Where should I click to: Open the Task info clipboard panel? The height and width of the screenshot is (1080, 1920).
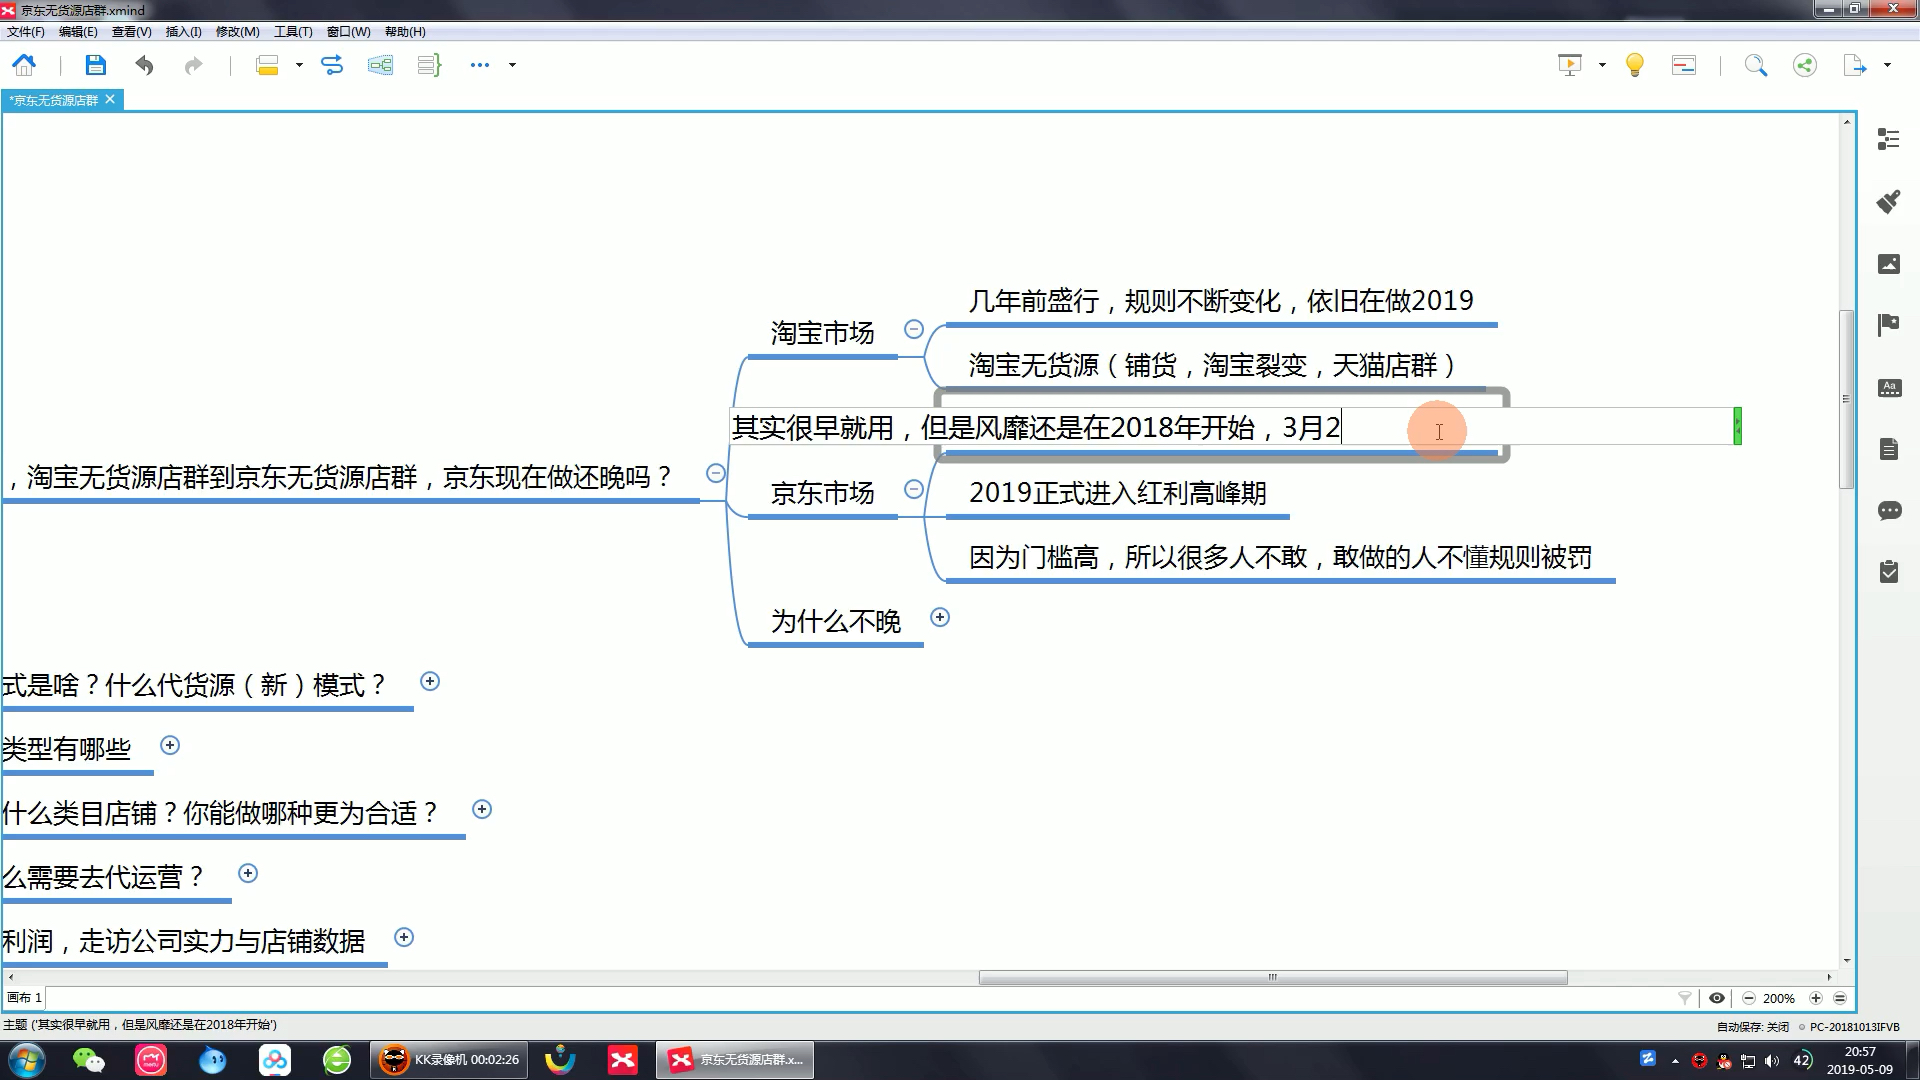tap(1888, 572)
